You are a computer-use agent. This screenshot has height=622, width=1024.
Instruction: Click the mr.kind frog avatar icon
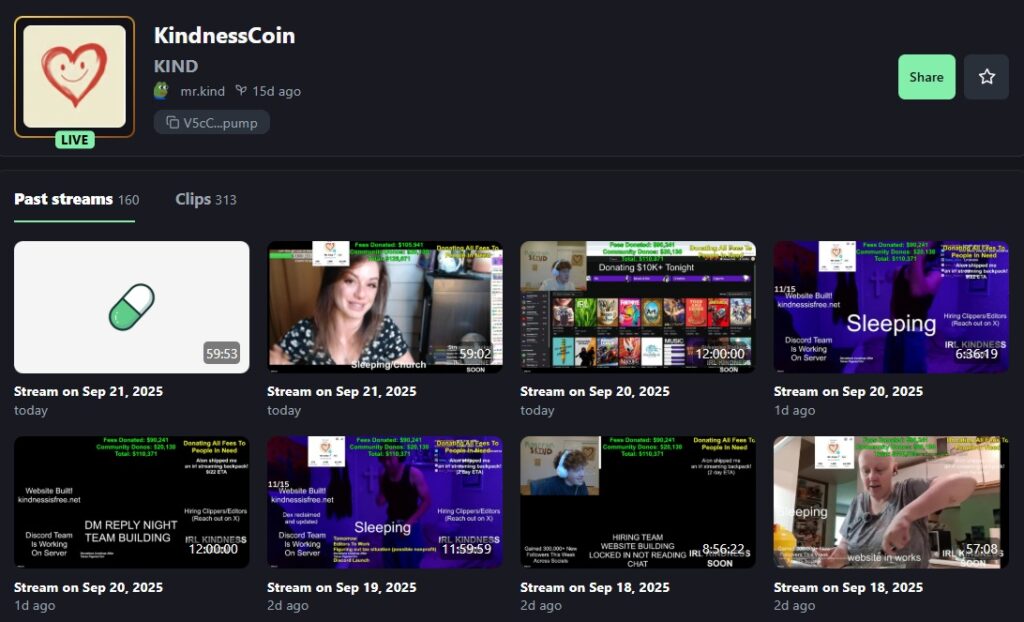point(162,91)
